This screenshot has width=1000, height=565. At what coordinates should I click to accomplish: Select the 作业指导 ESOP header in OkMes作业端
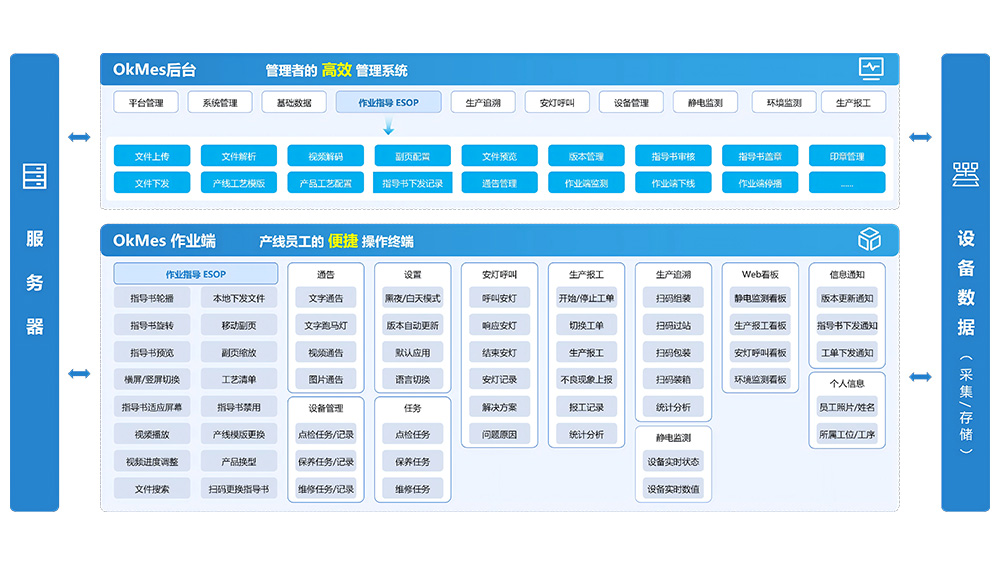[x=196, y=274]
